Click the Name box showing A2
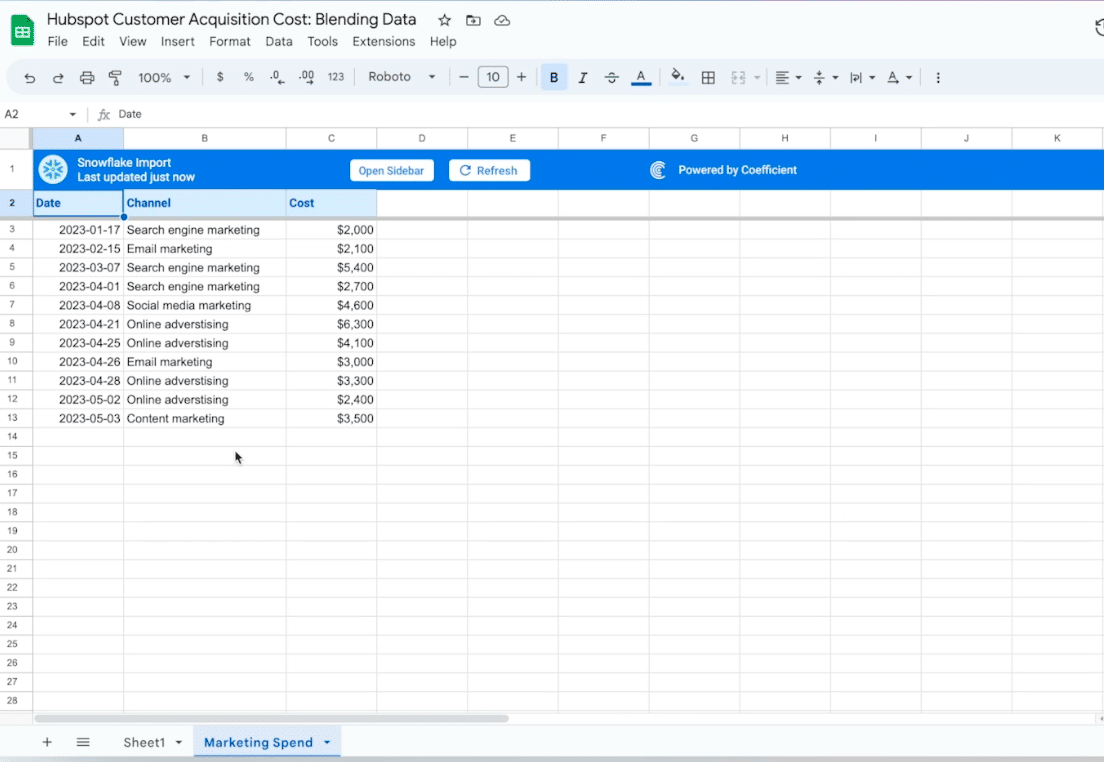This screenshot has width=1104, height=762. [x=35, y=114]
